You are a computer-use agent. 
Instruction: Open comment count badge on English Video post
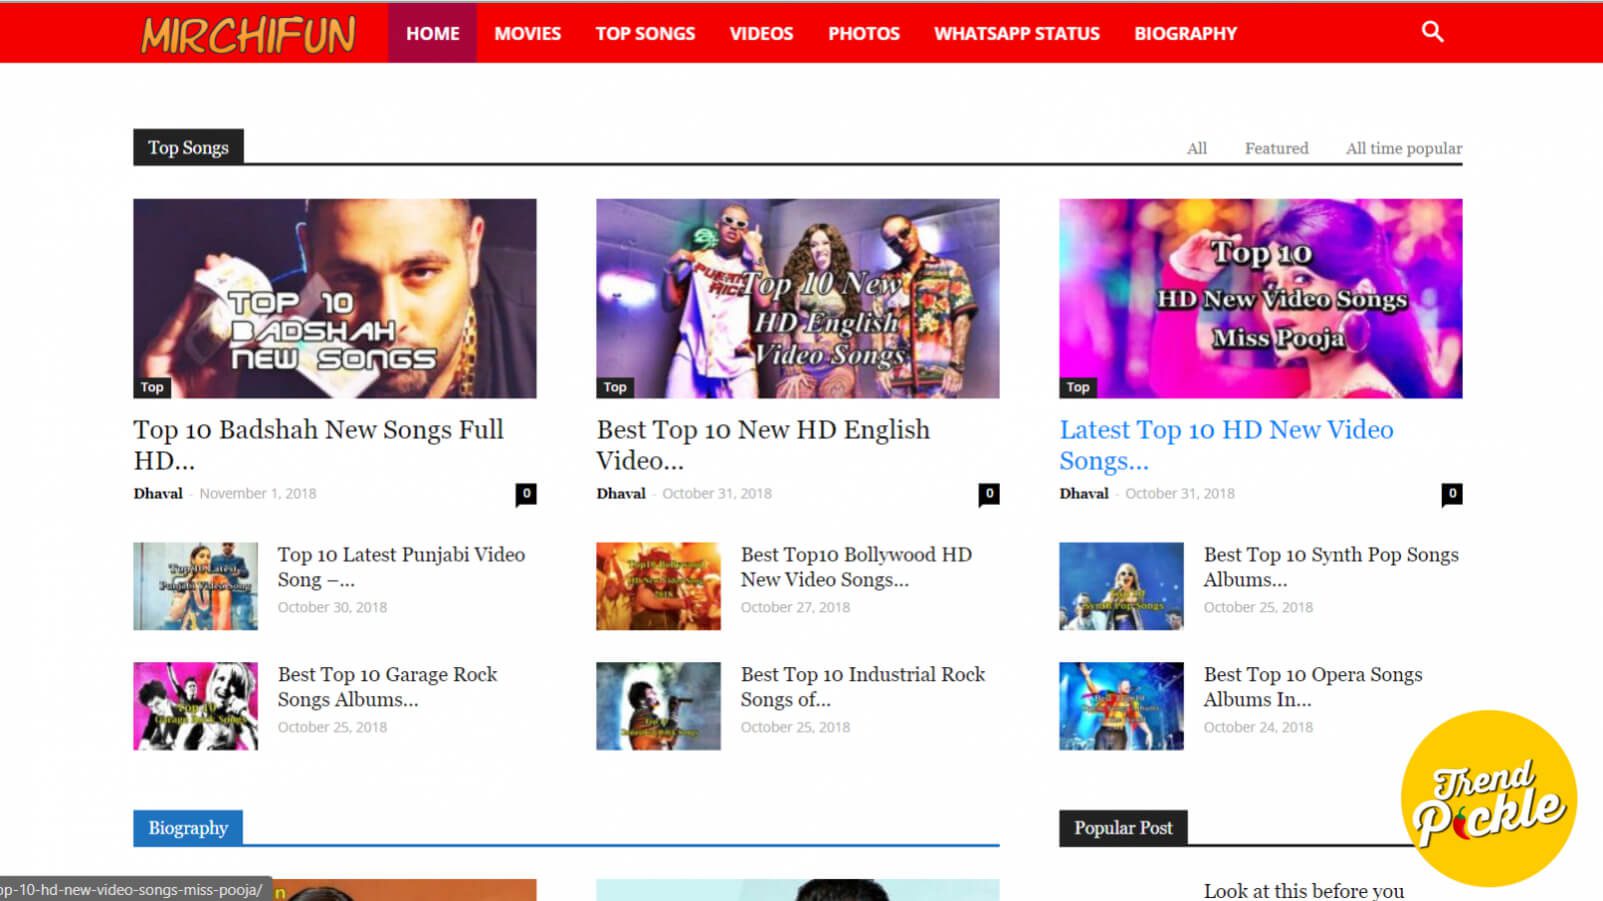pos(989,493)
